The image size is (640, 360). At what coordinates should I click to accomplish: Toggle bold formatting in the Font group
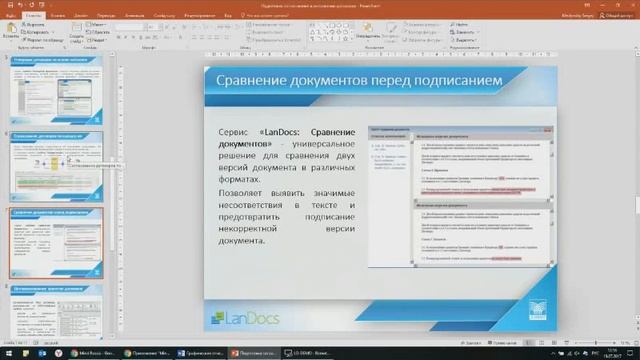click(x=118, y=37)
